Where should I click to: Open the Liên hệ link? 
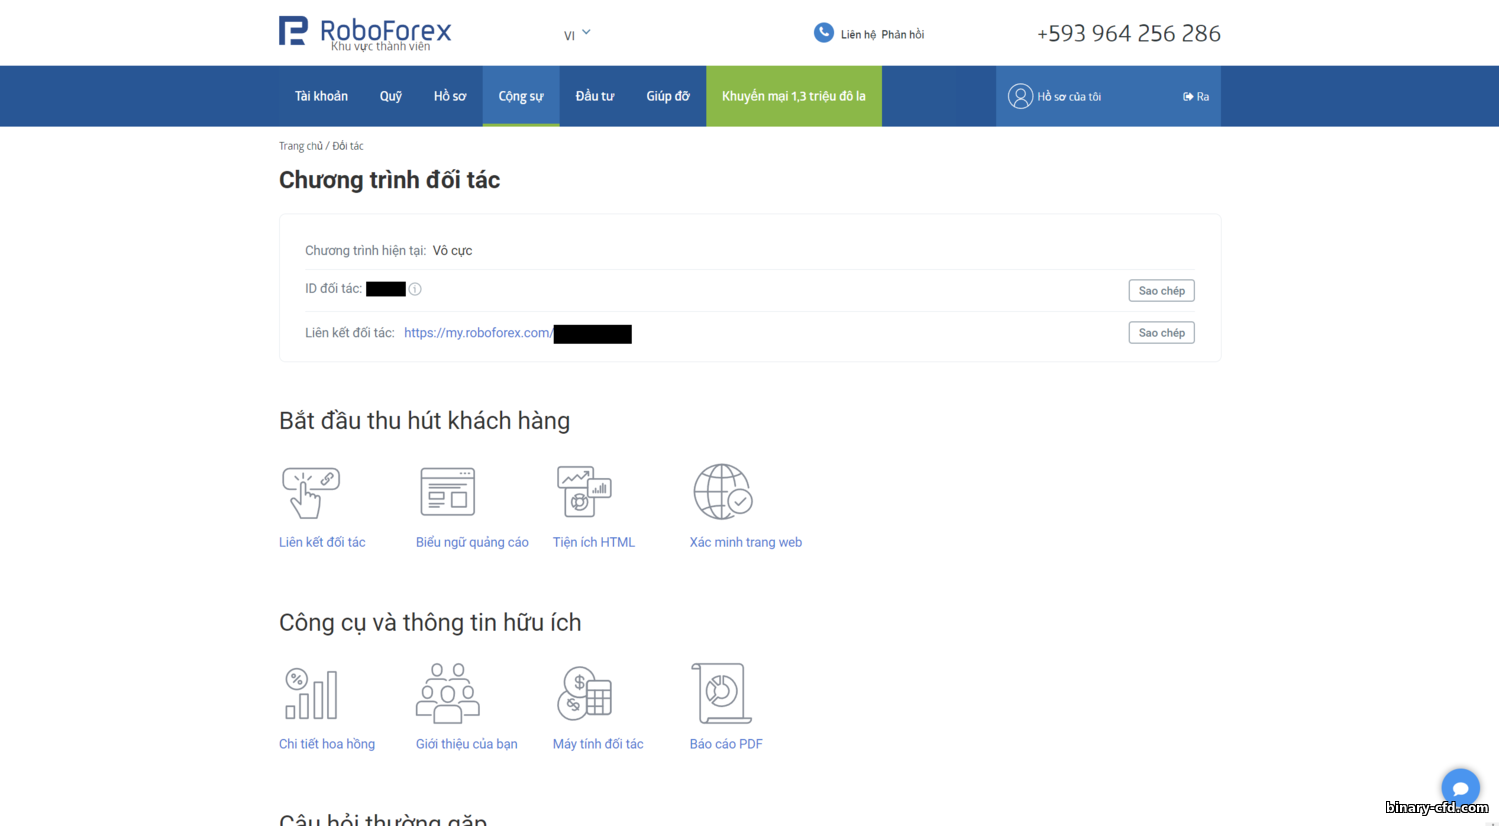[x=858, y=35]
